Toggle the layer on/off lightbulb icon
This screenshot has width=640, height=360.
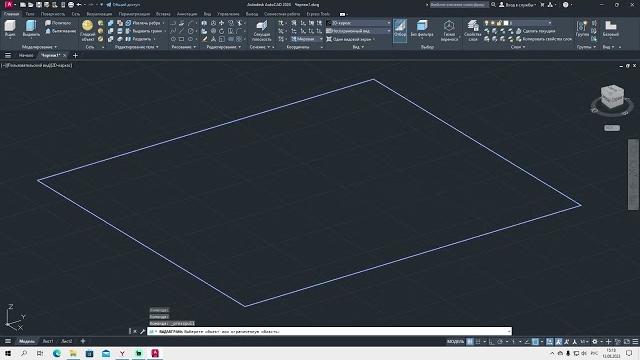coord(487,23)
